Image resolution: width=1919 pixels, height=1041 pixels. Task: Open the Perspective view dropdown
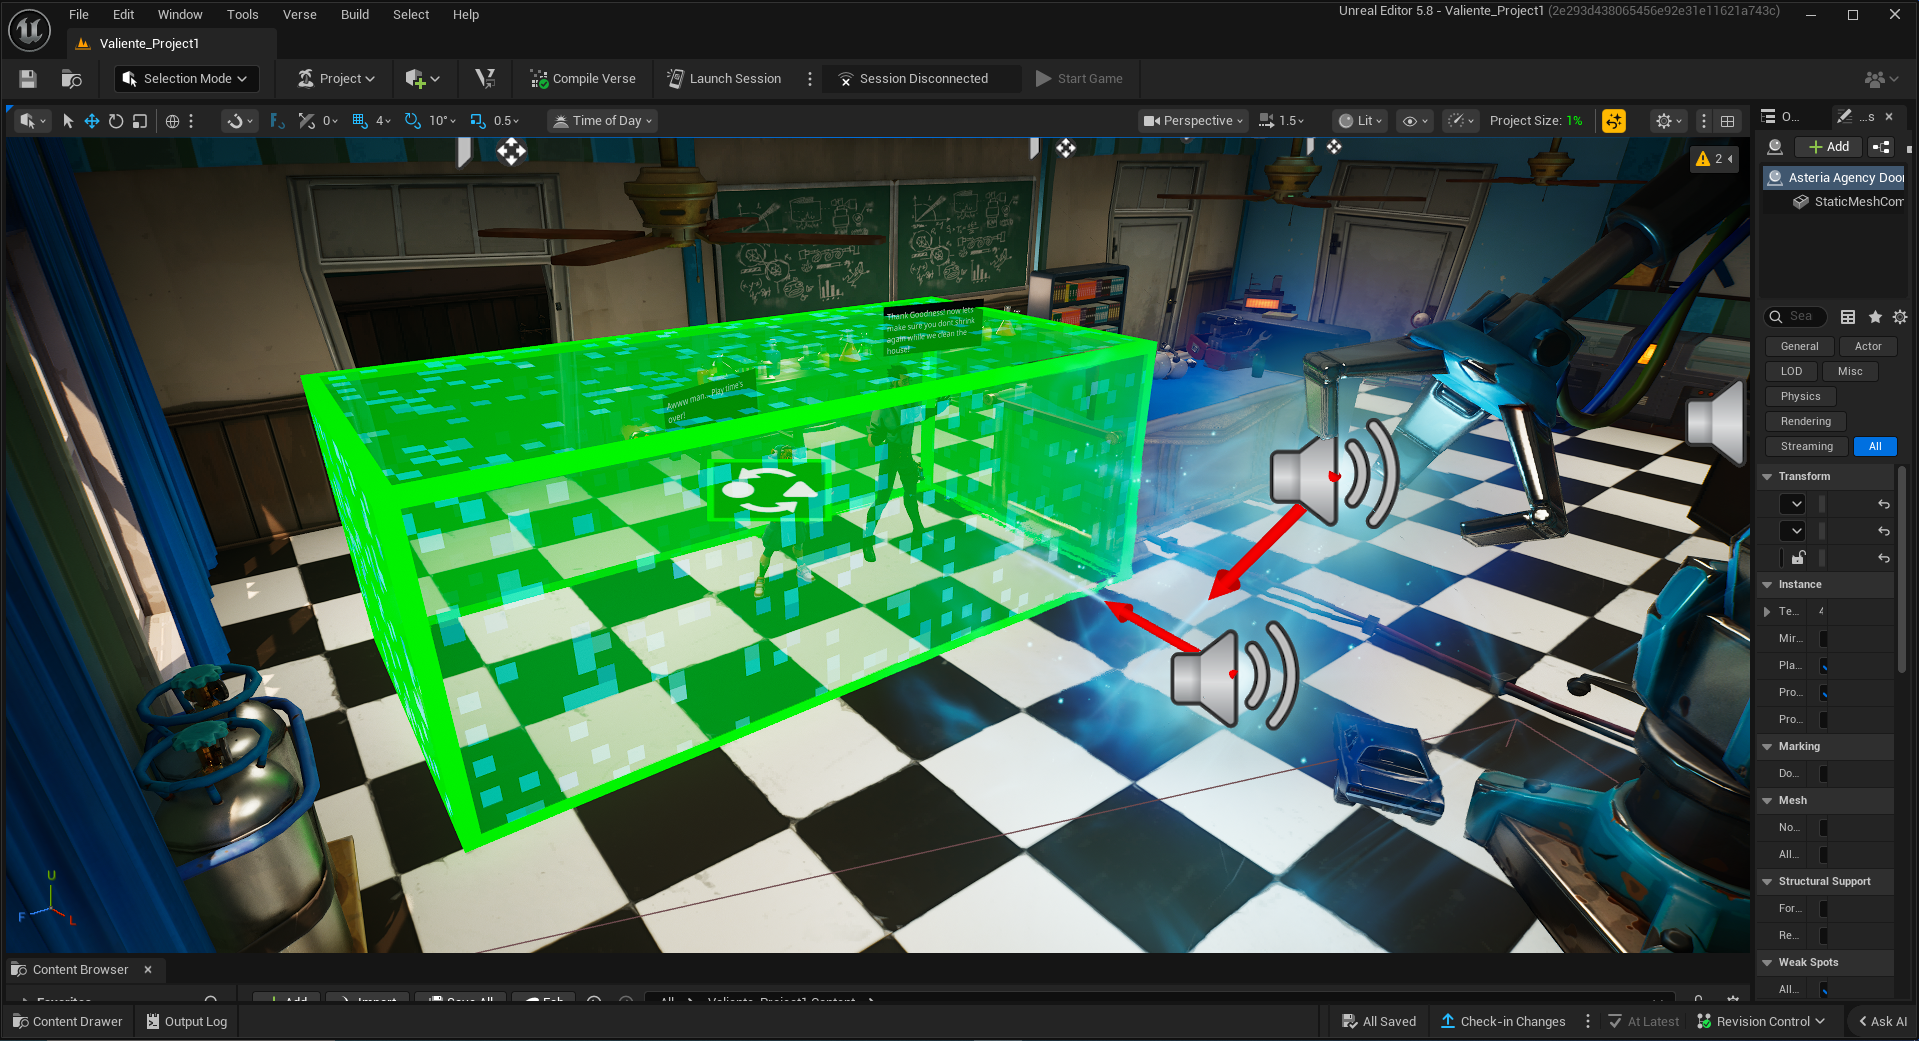tap(1193, 121)
